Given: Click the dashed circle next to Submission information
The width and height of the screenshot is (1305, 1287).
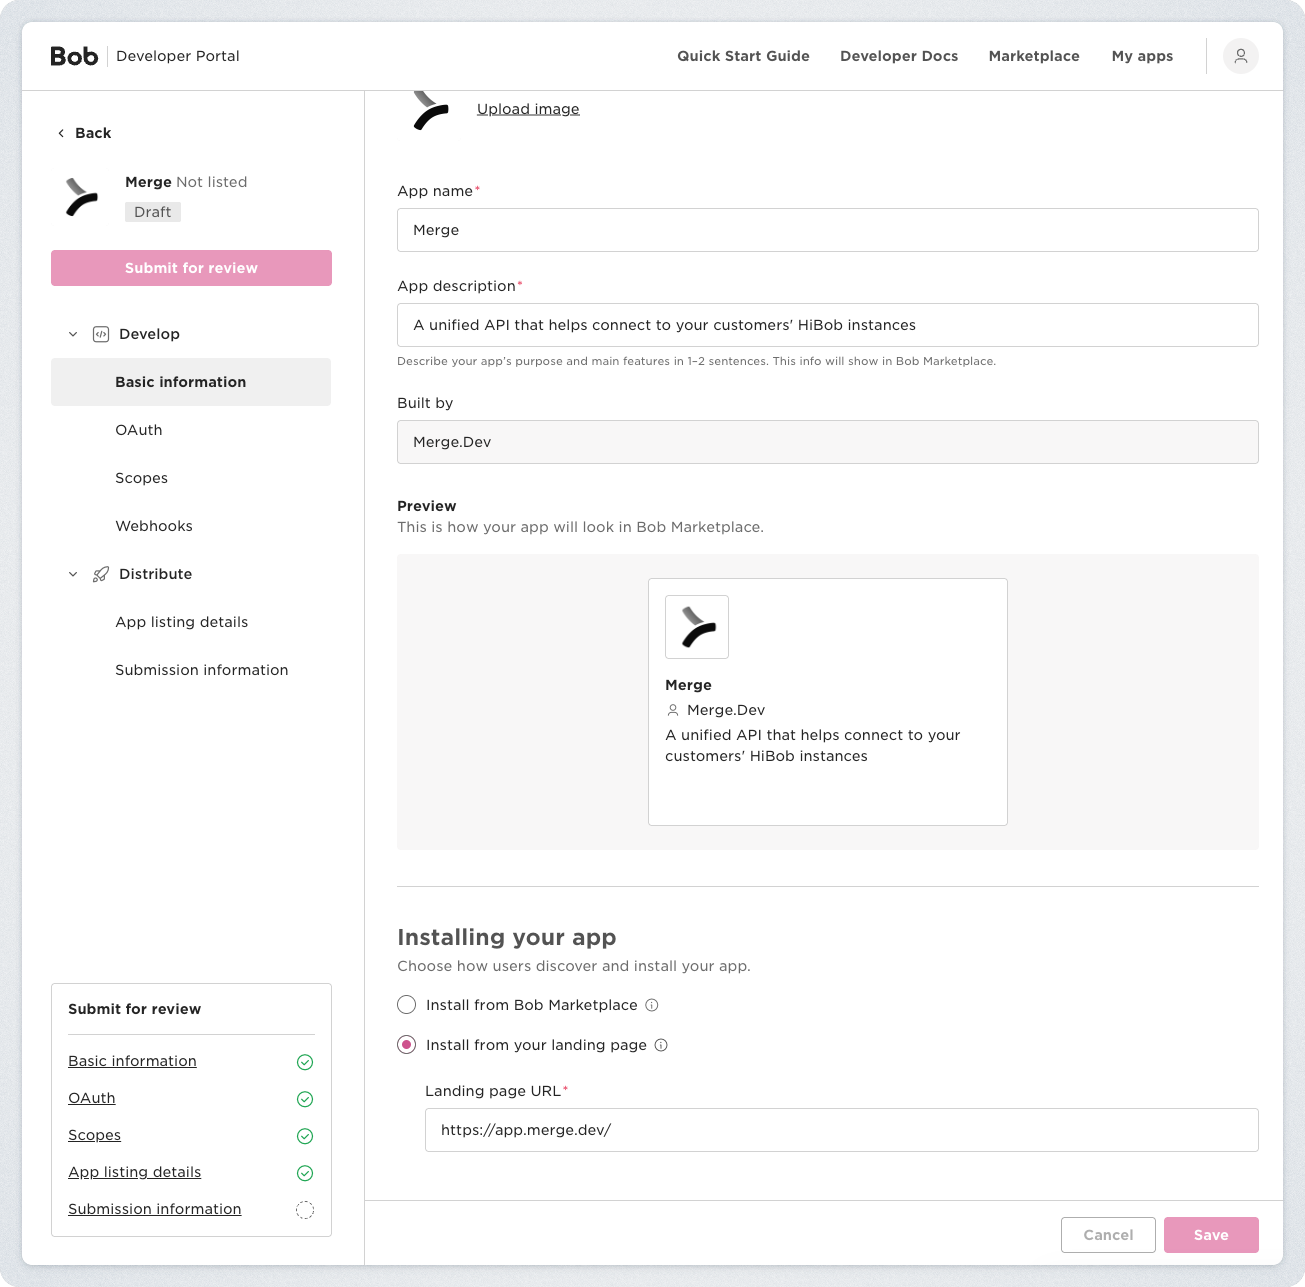Looking at the screenshot, I should pos(305,1210).
